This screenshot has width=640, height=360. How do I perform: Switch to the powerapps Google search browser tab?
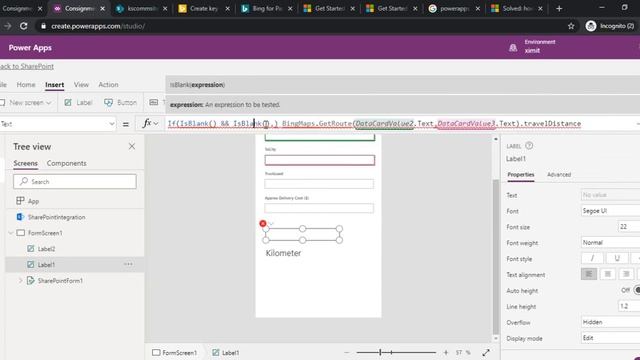(x=453, y=8)
